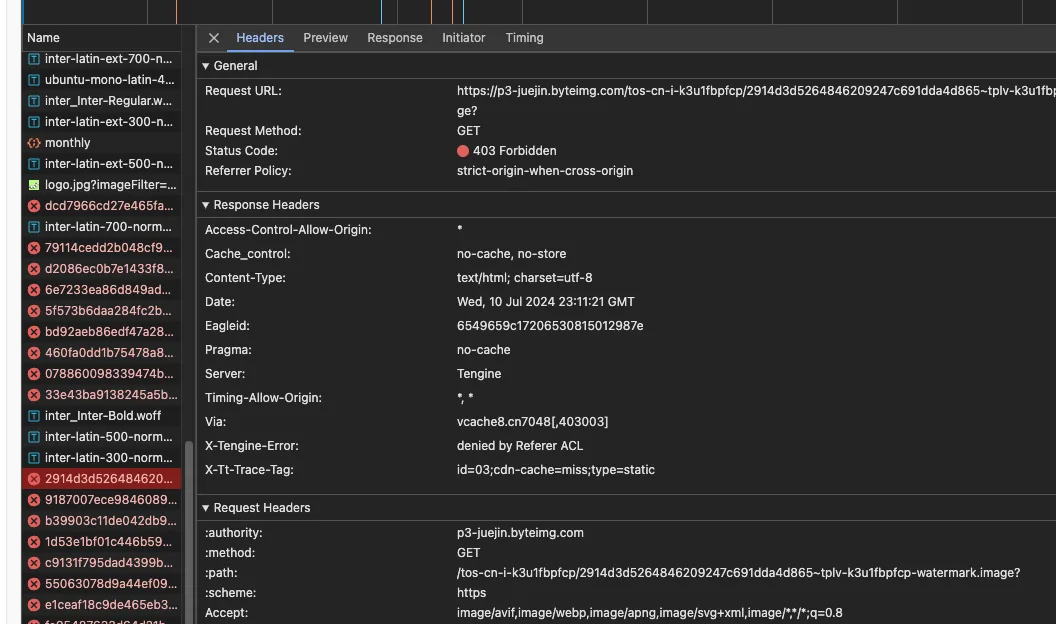This screenshot has width=1056, height=624.
Task: Click error icon of bd92aeb86edf47a28 request
Action: pos(34,332)
